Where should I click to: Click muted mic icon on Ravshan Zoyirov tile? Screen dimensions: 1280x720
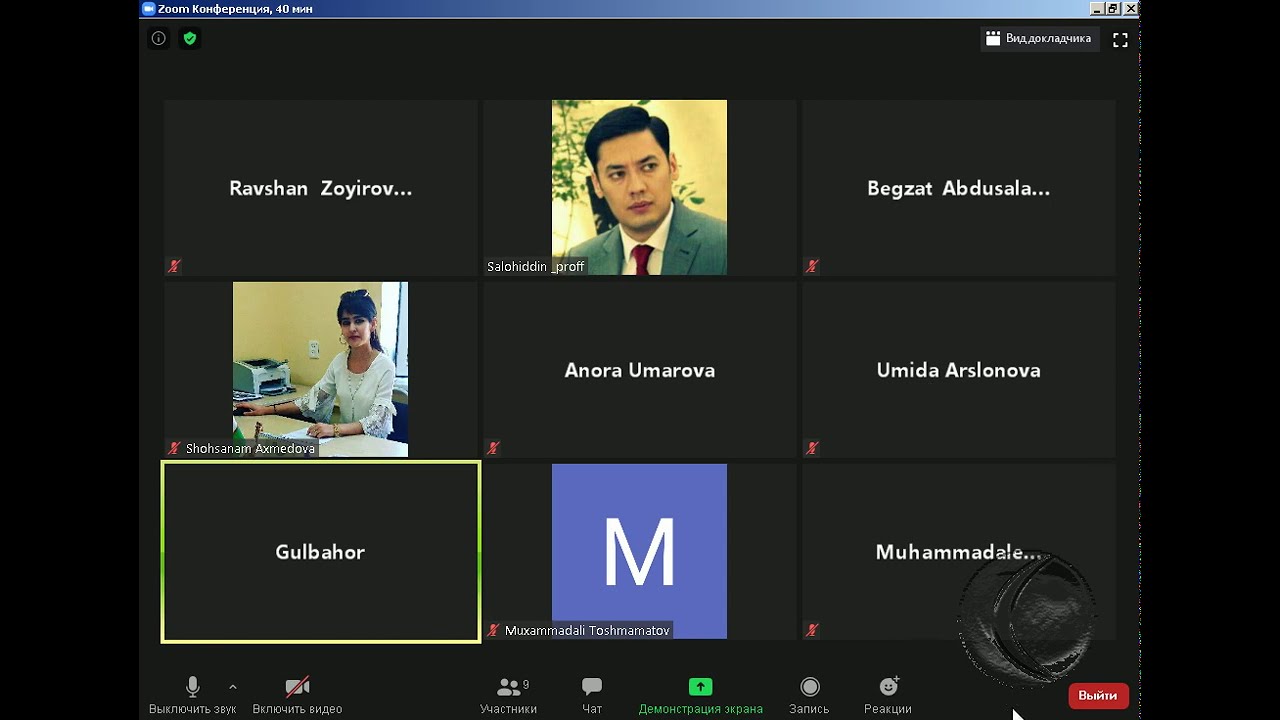pos(174,266)
